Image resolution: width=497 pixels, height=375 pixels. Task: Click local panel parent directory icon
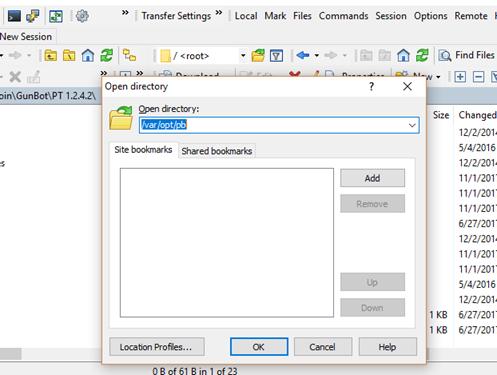pos(50,55)
